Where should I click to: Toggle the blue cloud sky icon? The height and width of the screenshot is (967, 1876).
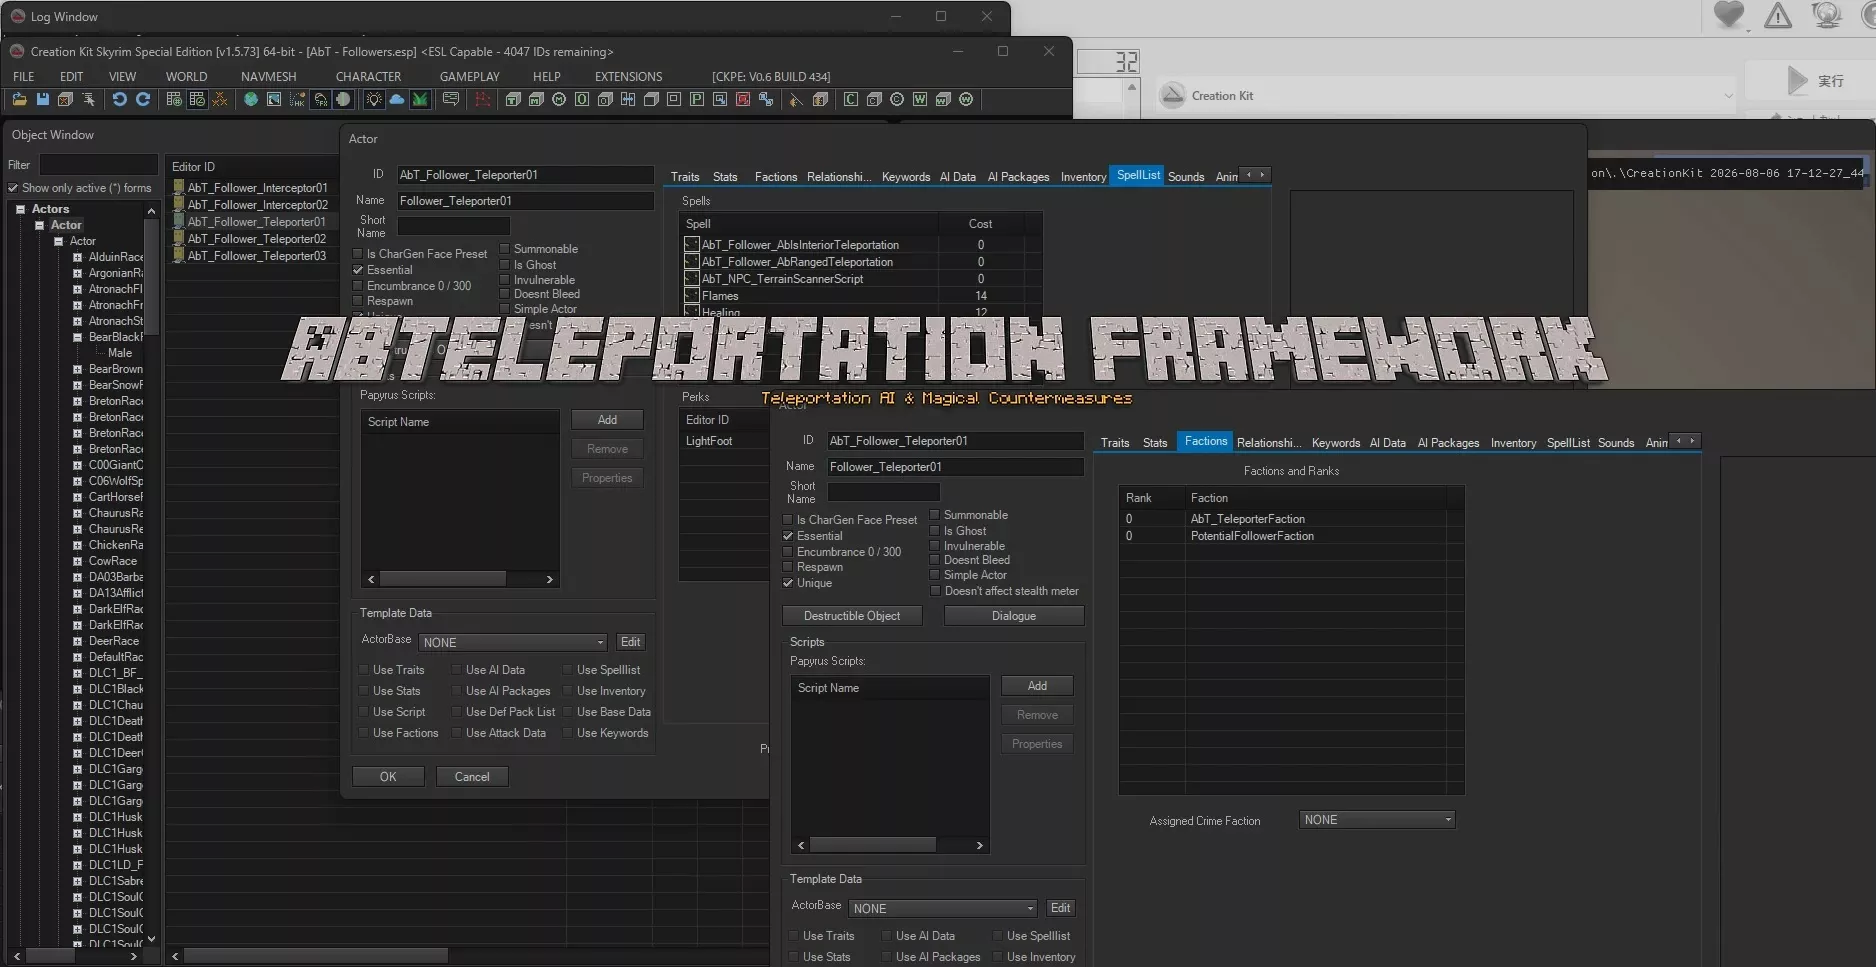397,99
